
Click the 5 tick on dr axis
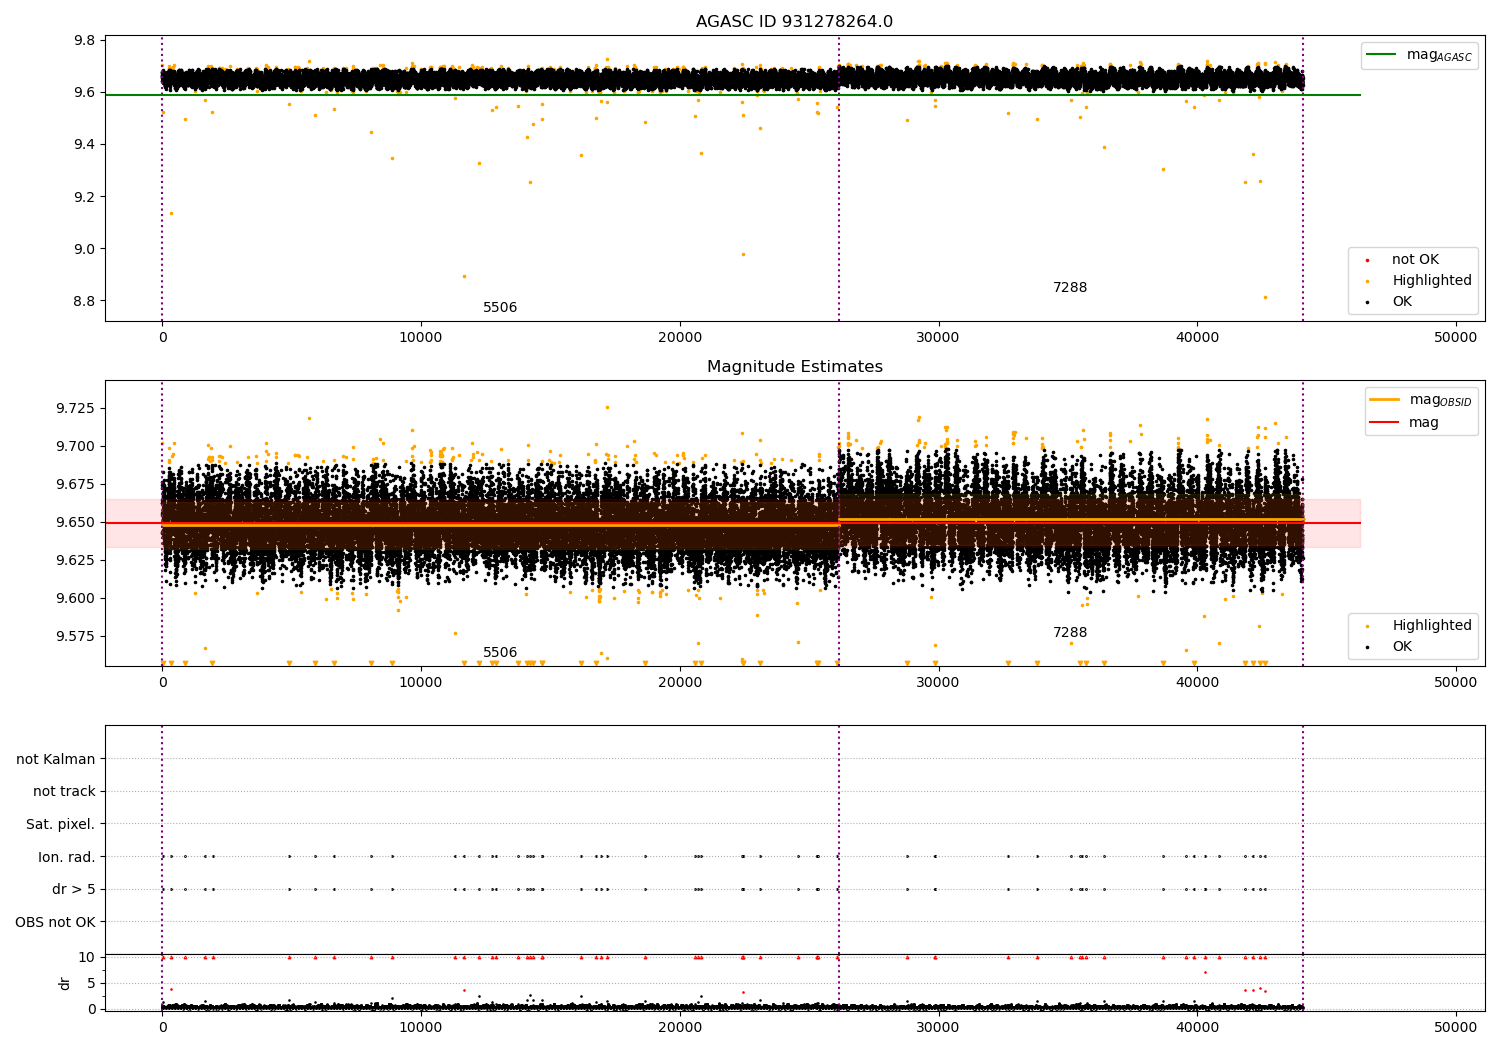92,983
